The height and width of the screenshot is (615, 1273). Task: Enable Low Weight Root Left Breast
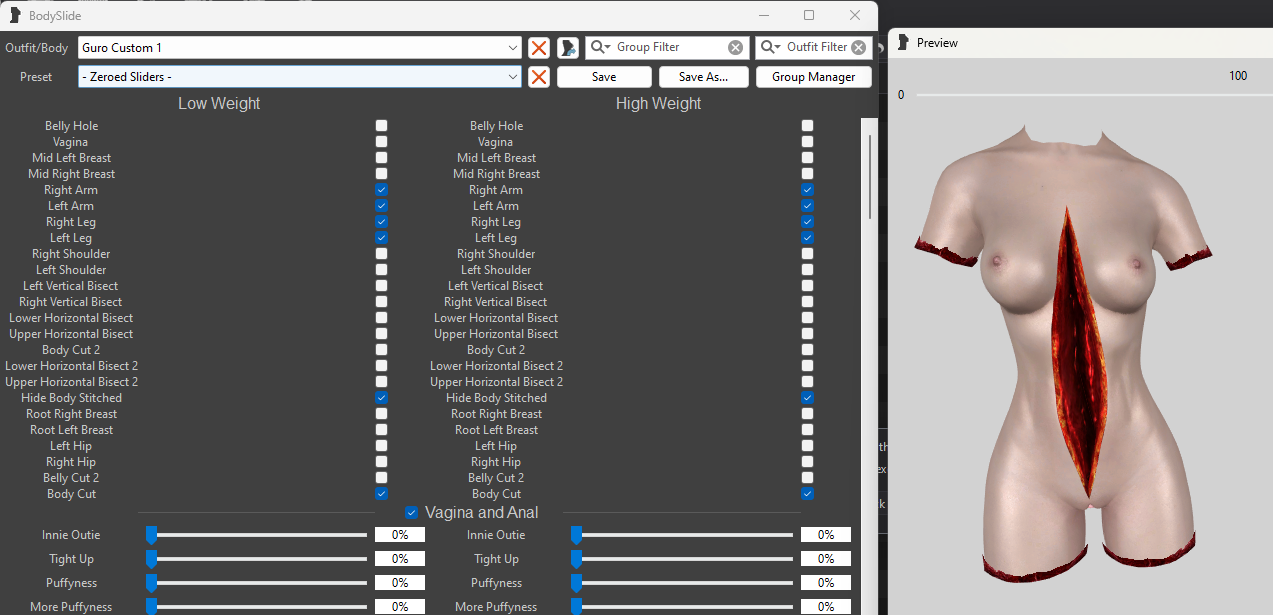coord(381,430)
